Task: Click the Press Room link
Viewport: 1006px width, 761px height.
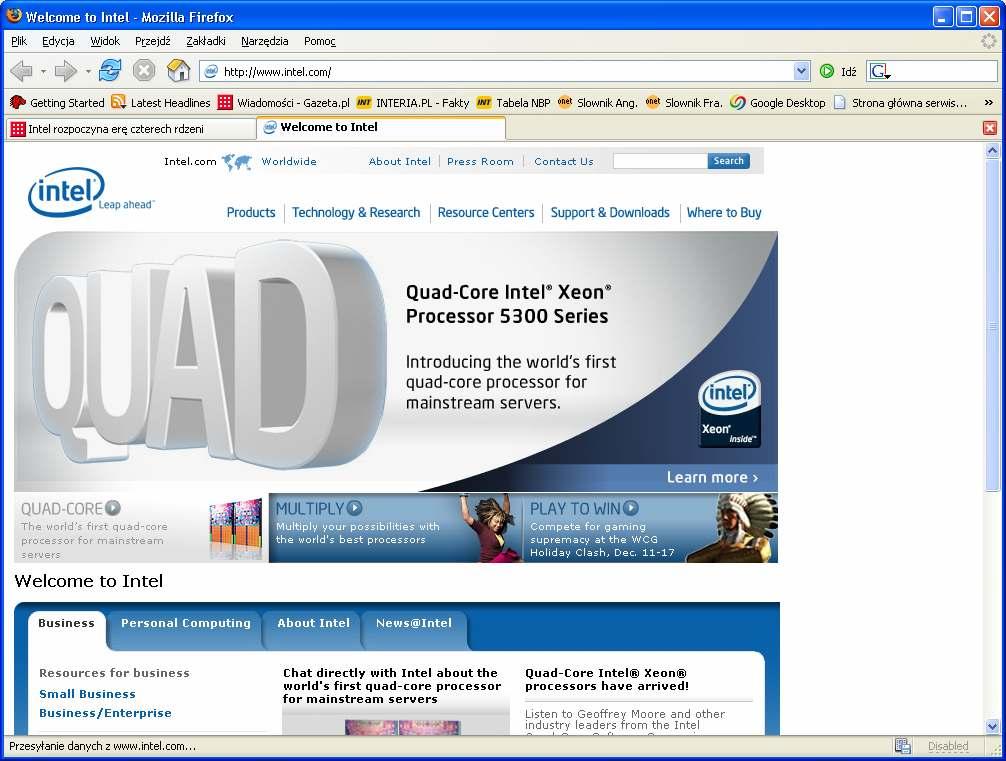Action: (x=480, y=162)
